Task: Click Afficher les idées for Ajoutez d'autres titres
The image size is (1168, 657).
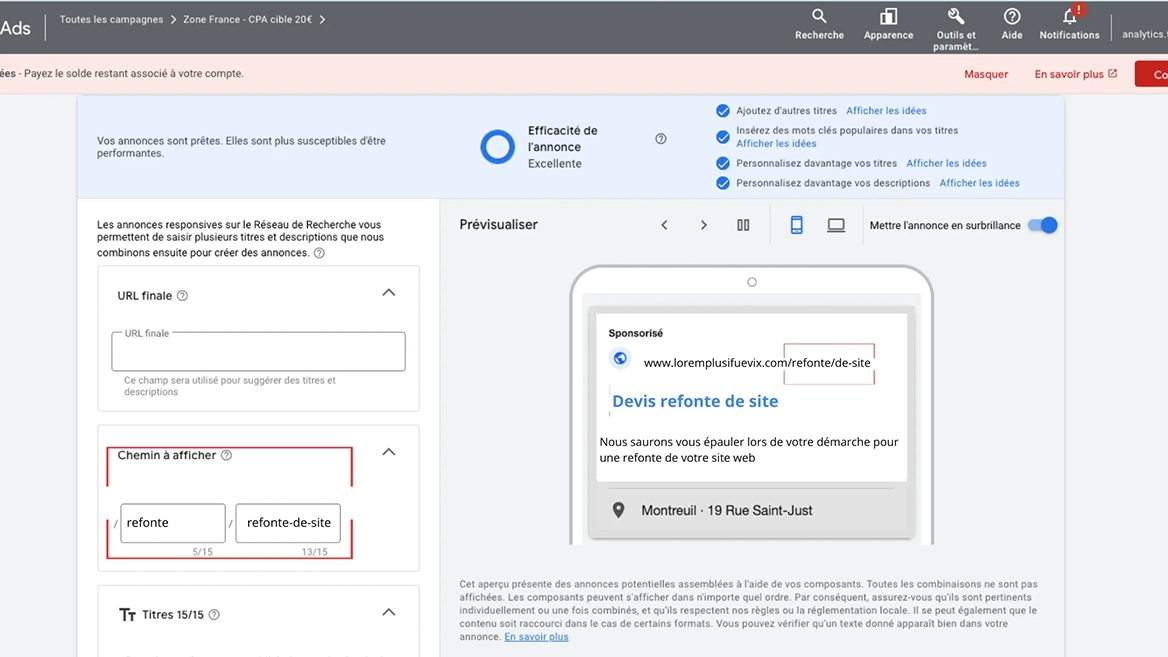Action: coord(886,110)
